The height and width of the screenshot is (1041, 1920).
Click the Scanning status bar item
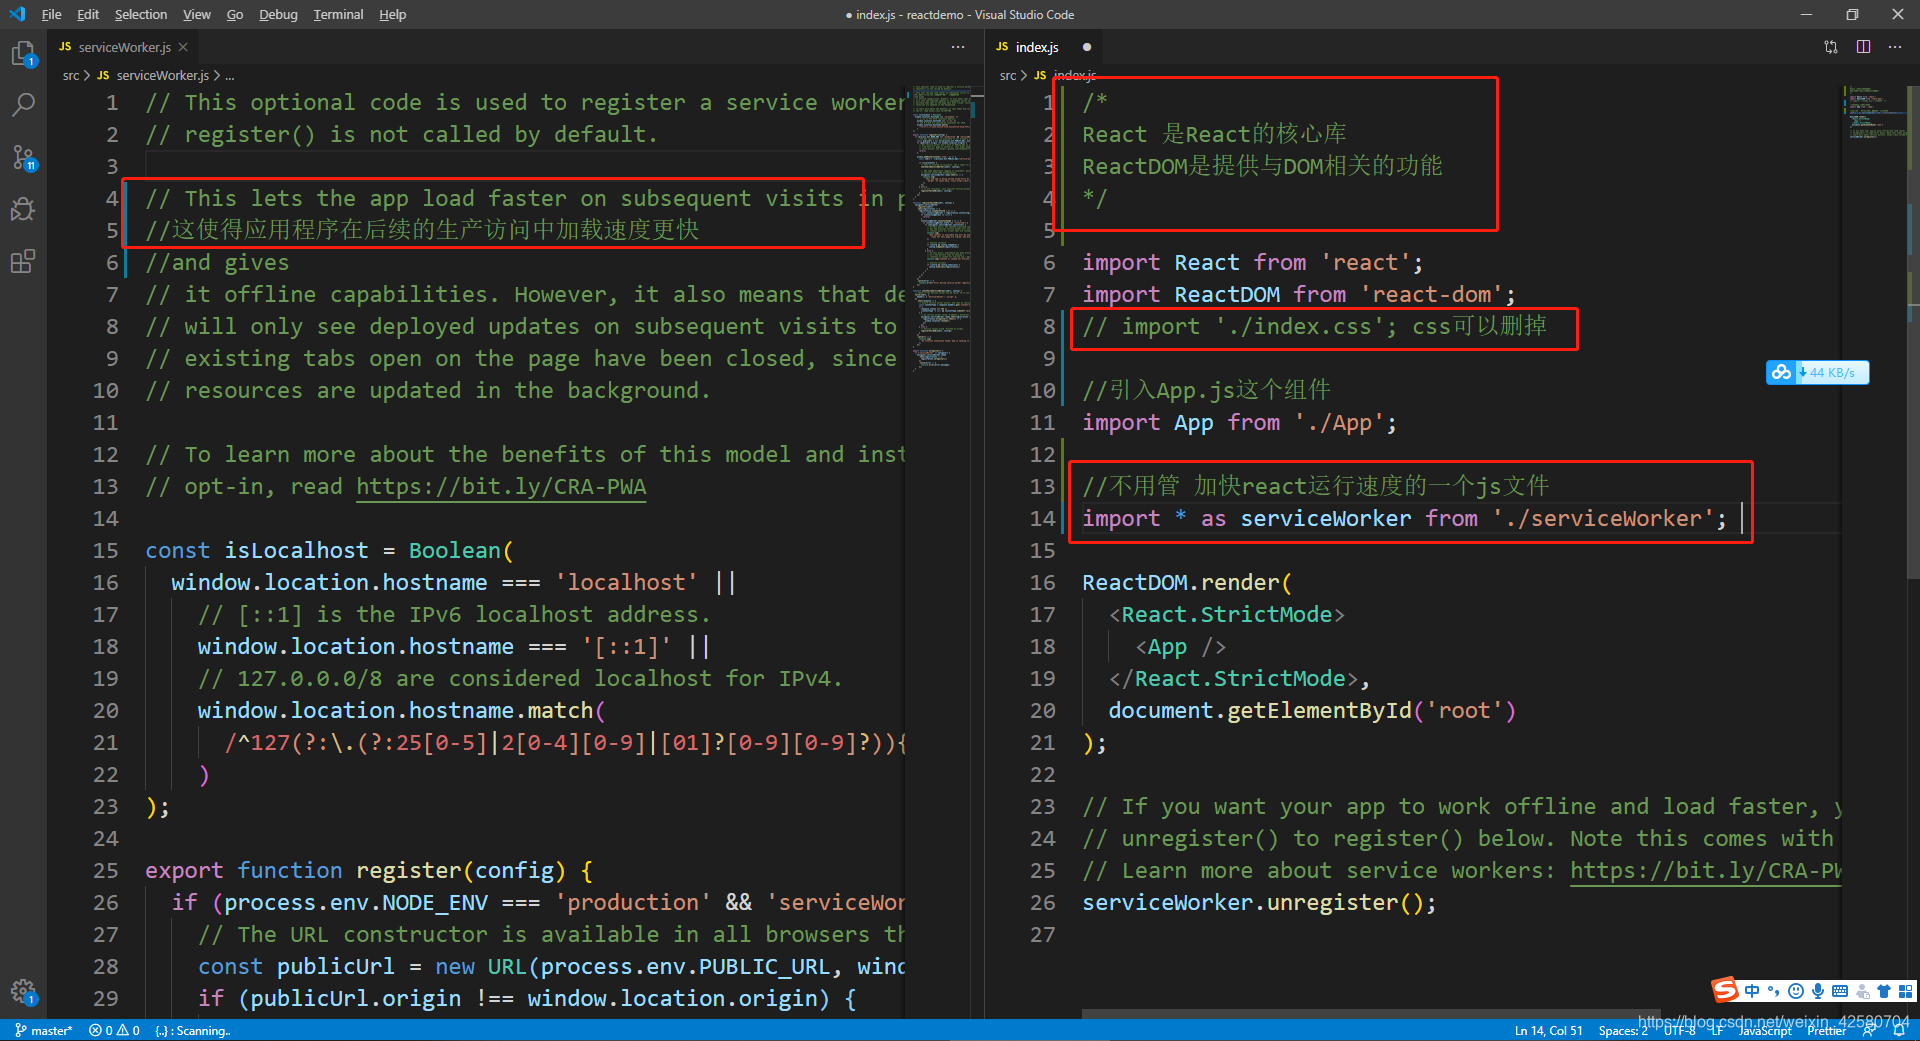193,1030
